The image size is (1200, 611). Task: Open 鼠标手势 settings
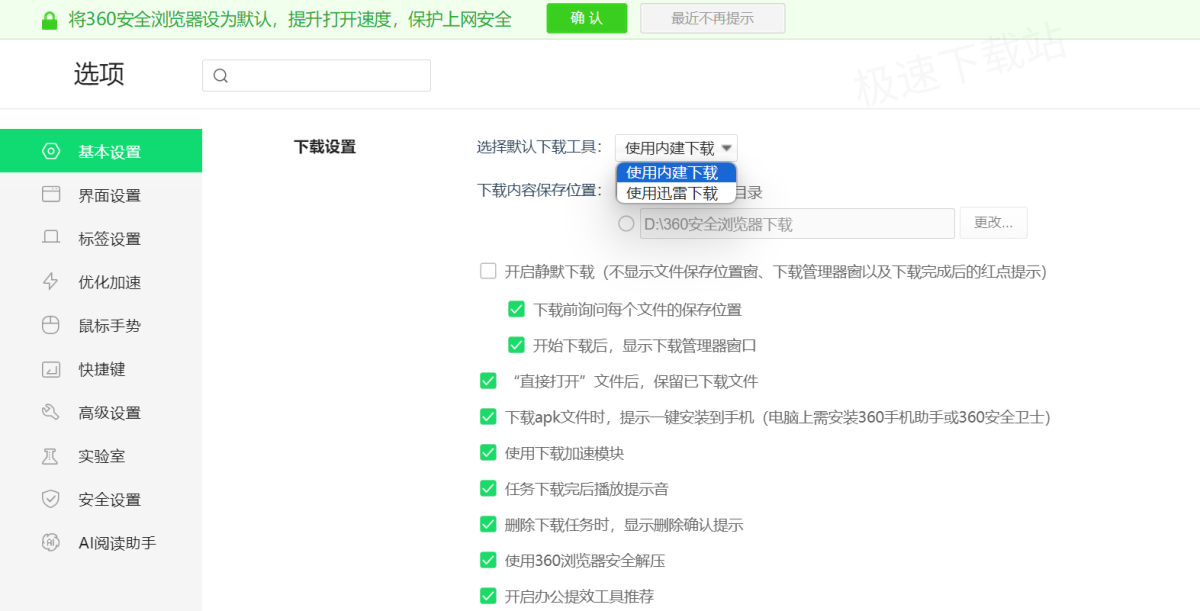coord(101,325)
